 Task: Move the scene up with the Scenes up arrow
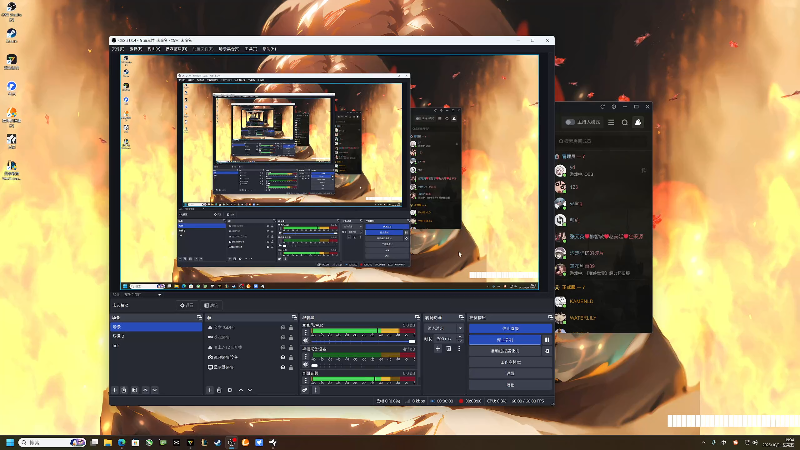click(x=145, y=390)
